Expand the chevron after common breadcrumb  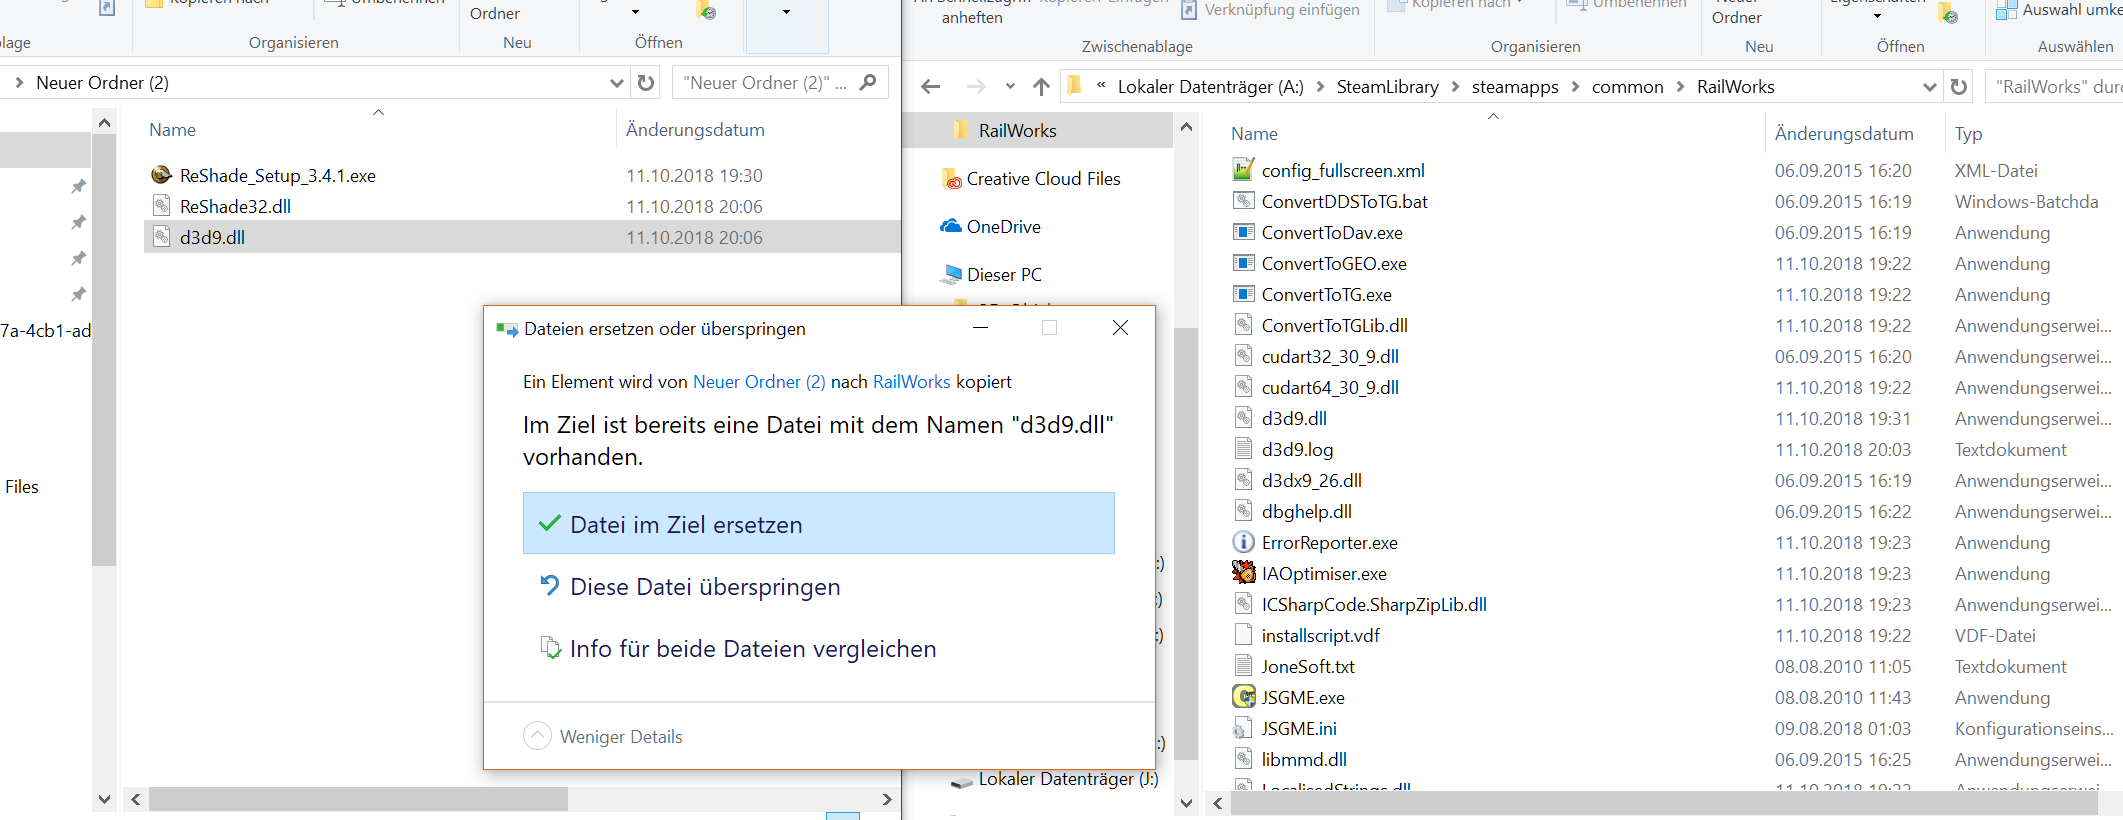tap(1680, 87)
